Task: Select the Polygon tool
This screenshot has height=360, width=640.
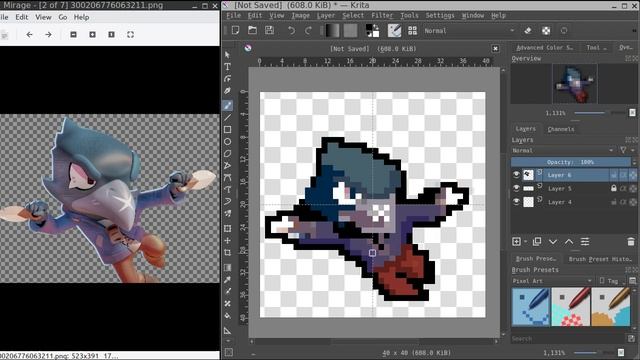Action: 227,154
